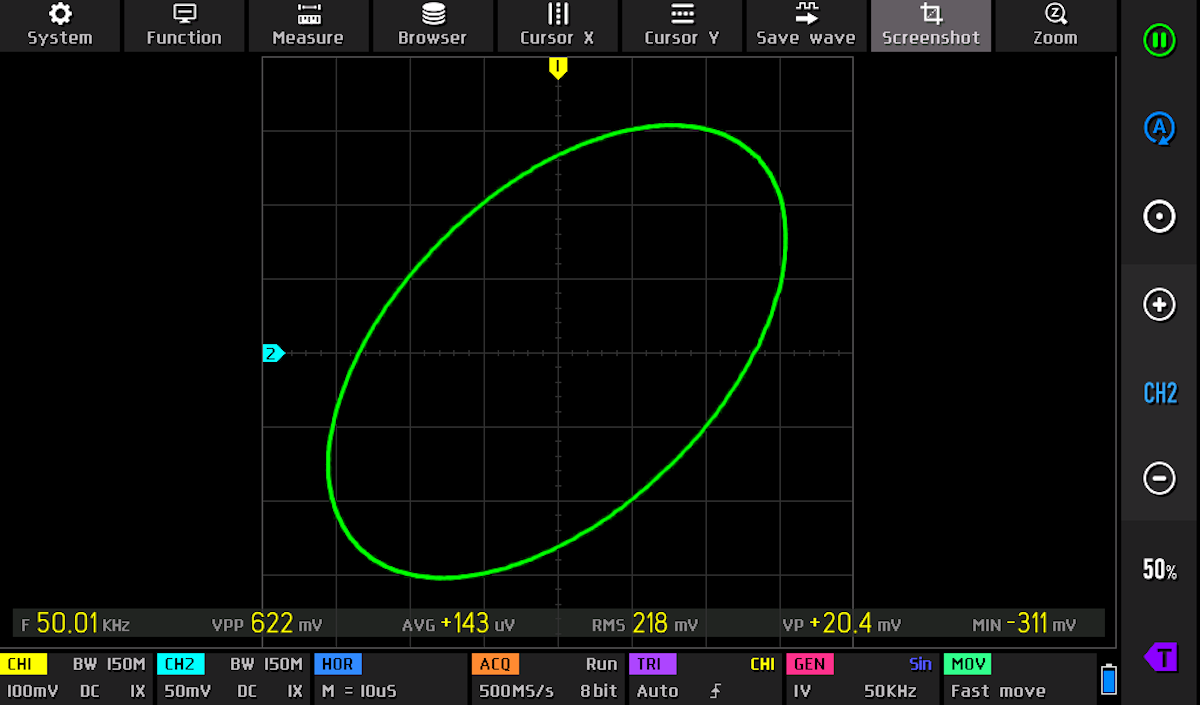
Task: Toggle the CH1 channel tag
Action: pos(23,664)
